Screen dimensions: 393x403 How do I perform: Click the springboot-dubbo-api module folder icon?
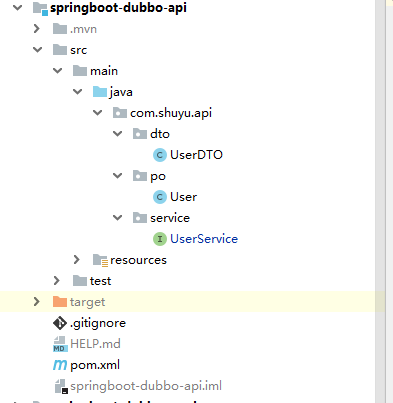(x=40, y=8)
